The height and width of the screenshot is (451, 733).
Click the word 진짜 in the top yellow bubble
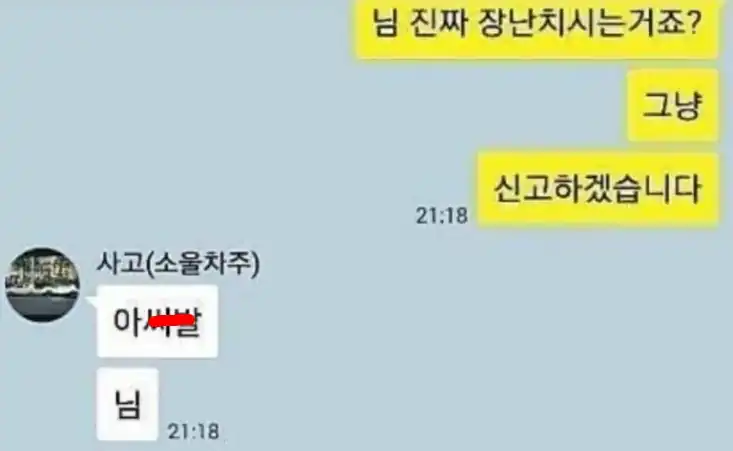click(440, 24)
